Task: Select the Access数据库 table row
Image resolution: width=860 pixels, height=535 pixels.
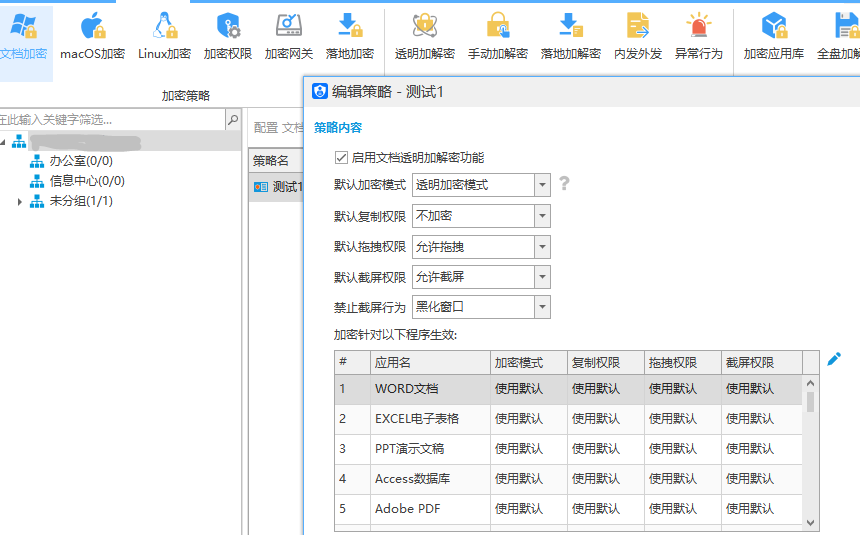Action: pos(568,479)
